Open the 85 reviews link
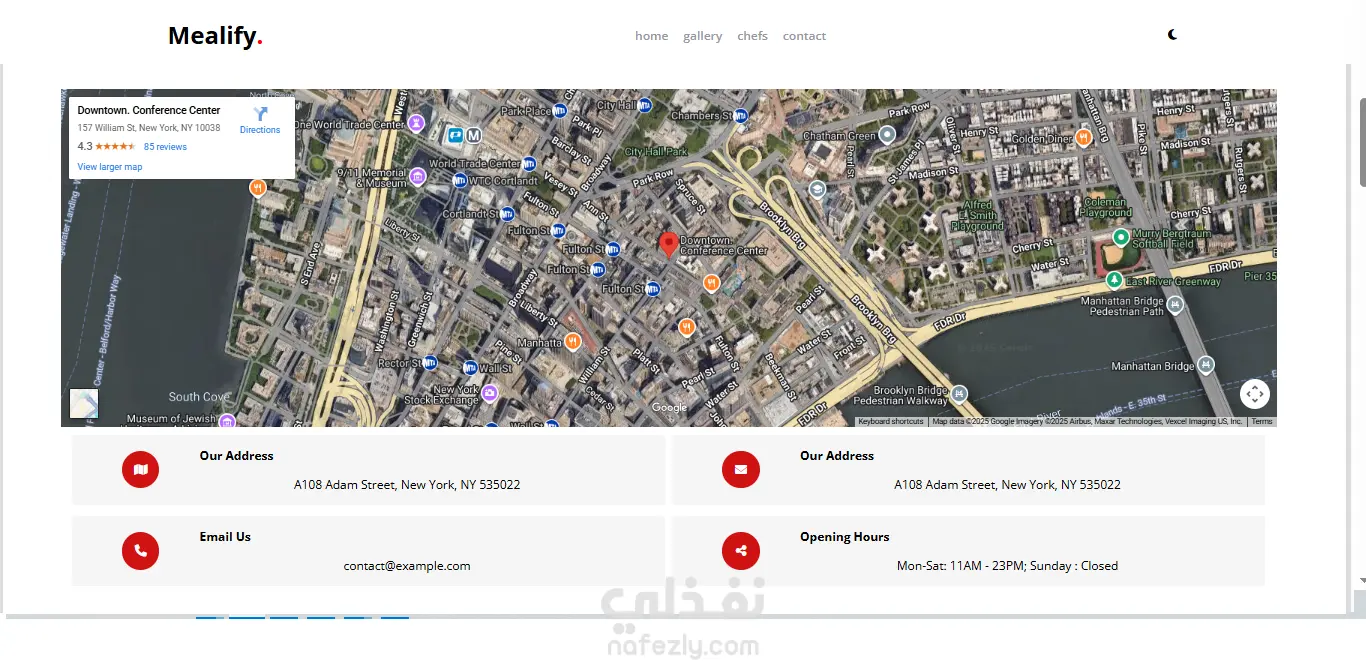Image resolution: width=1366 pixels, height=661 pixels. coord(165,147)
